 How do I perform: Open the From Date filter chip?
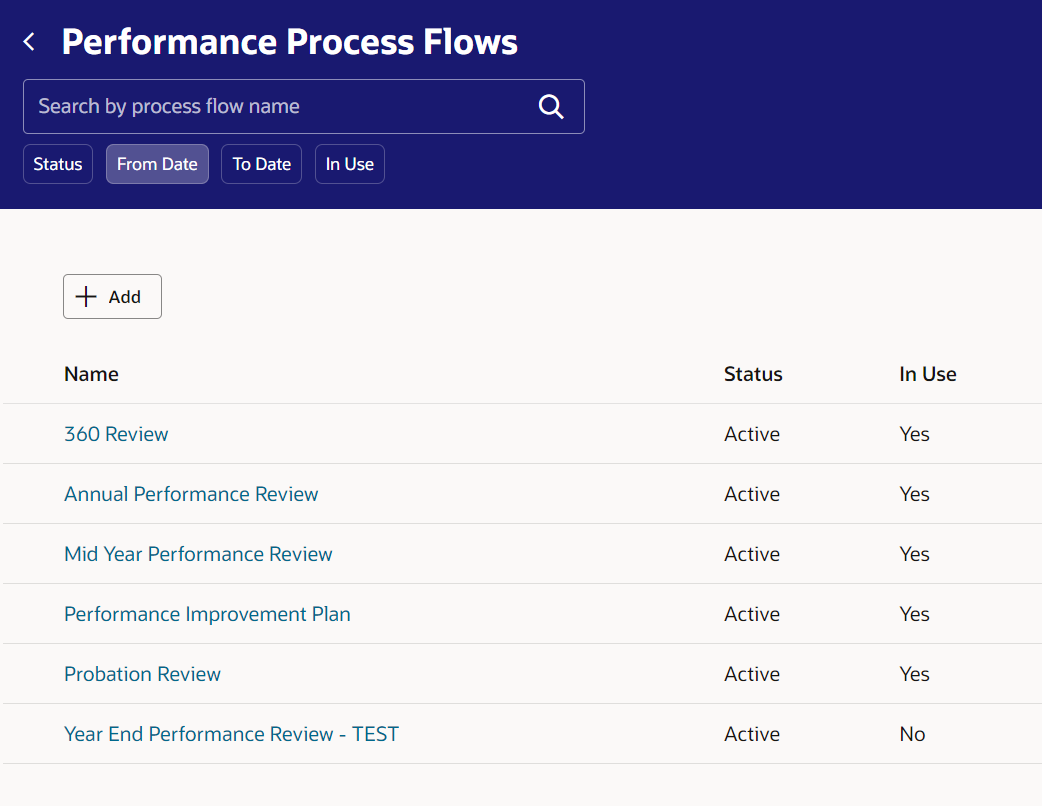point(157,164)
